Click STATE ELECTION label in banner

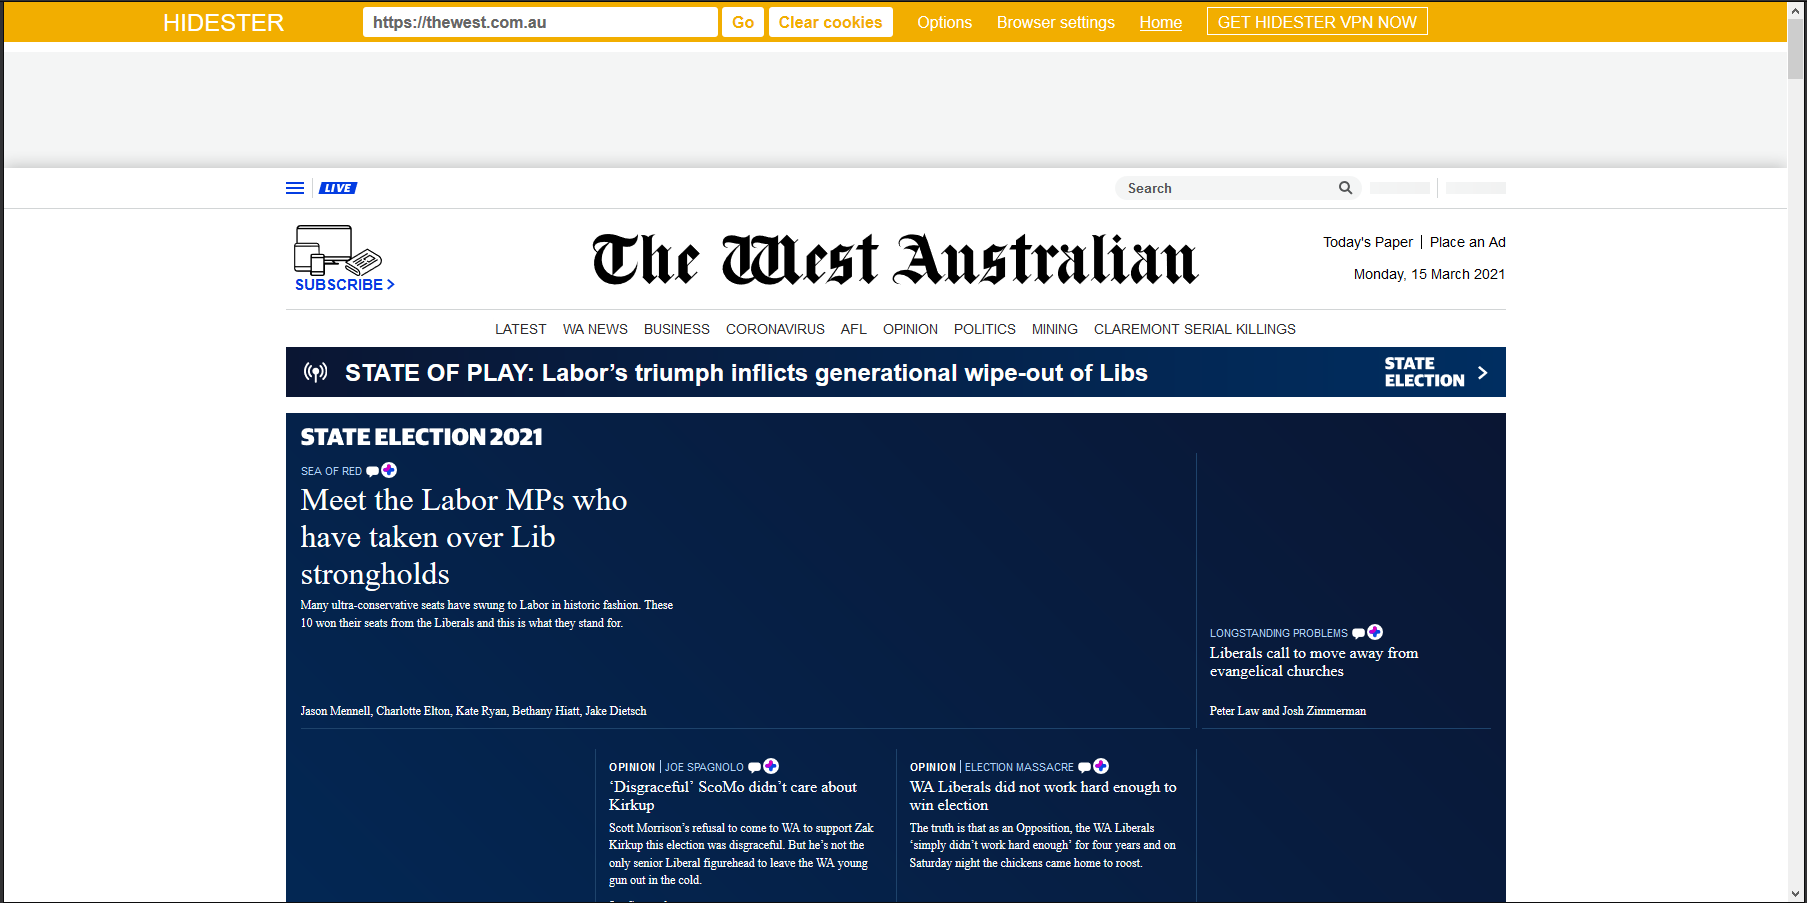click(x=1424, y=372)
